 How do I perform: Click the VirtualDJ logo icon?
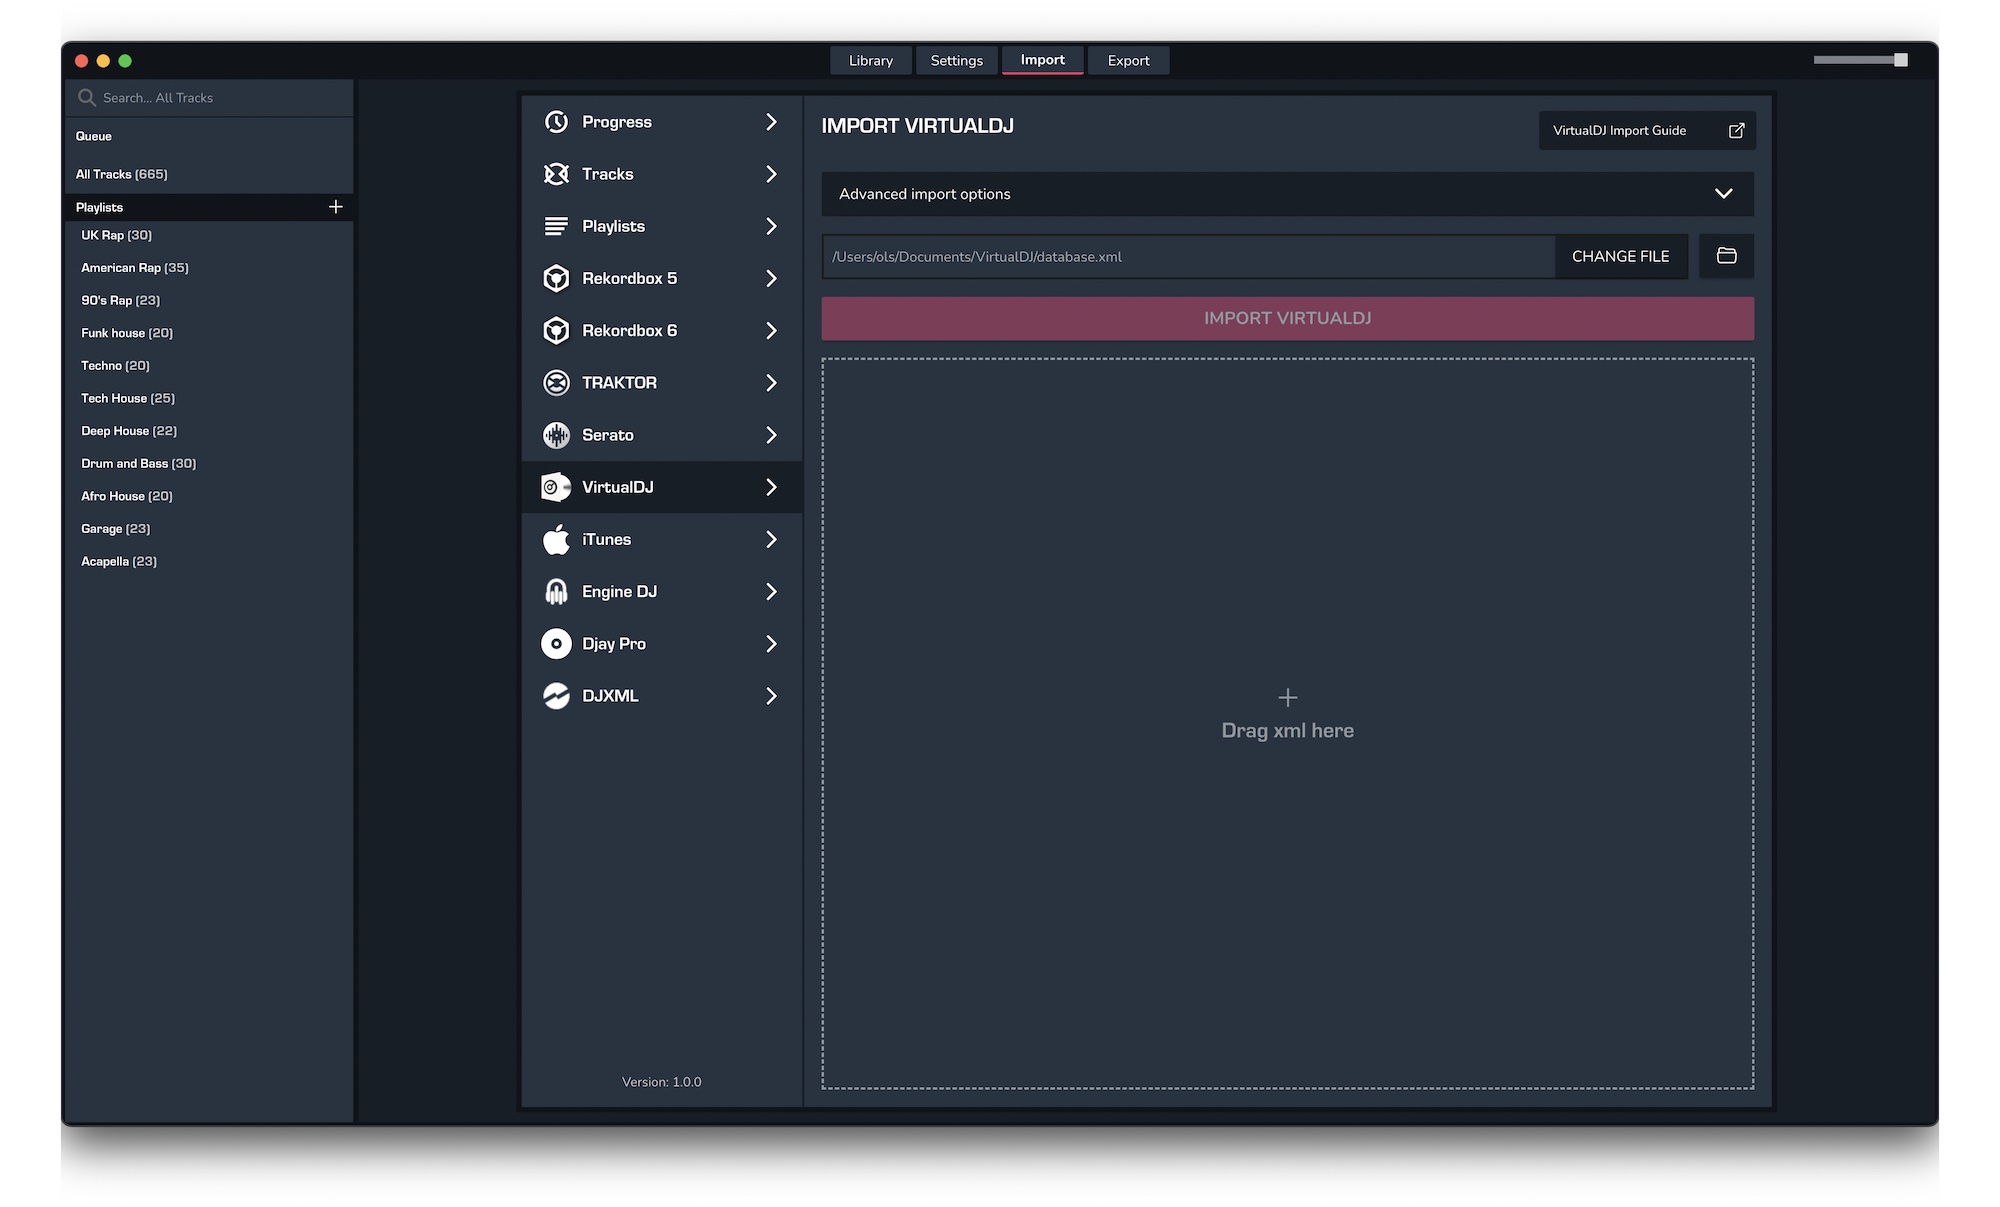tap(556, 487)
